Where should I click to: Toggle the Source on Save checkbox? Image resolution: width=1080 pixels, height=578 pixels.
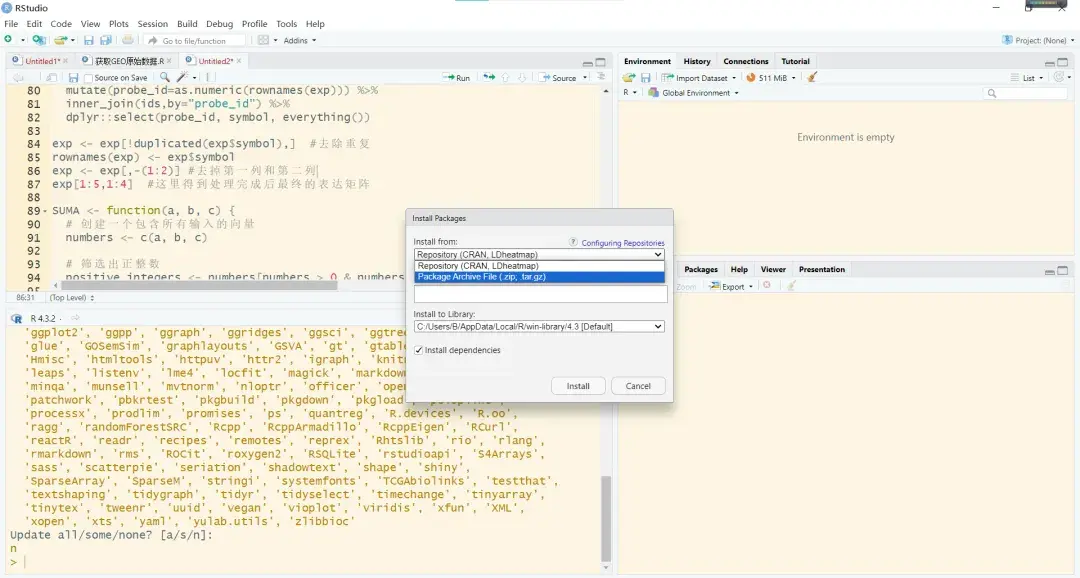click(89, 78)
